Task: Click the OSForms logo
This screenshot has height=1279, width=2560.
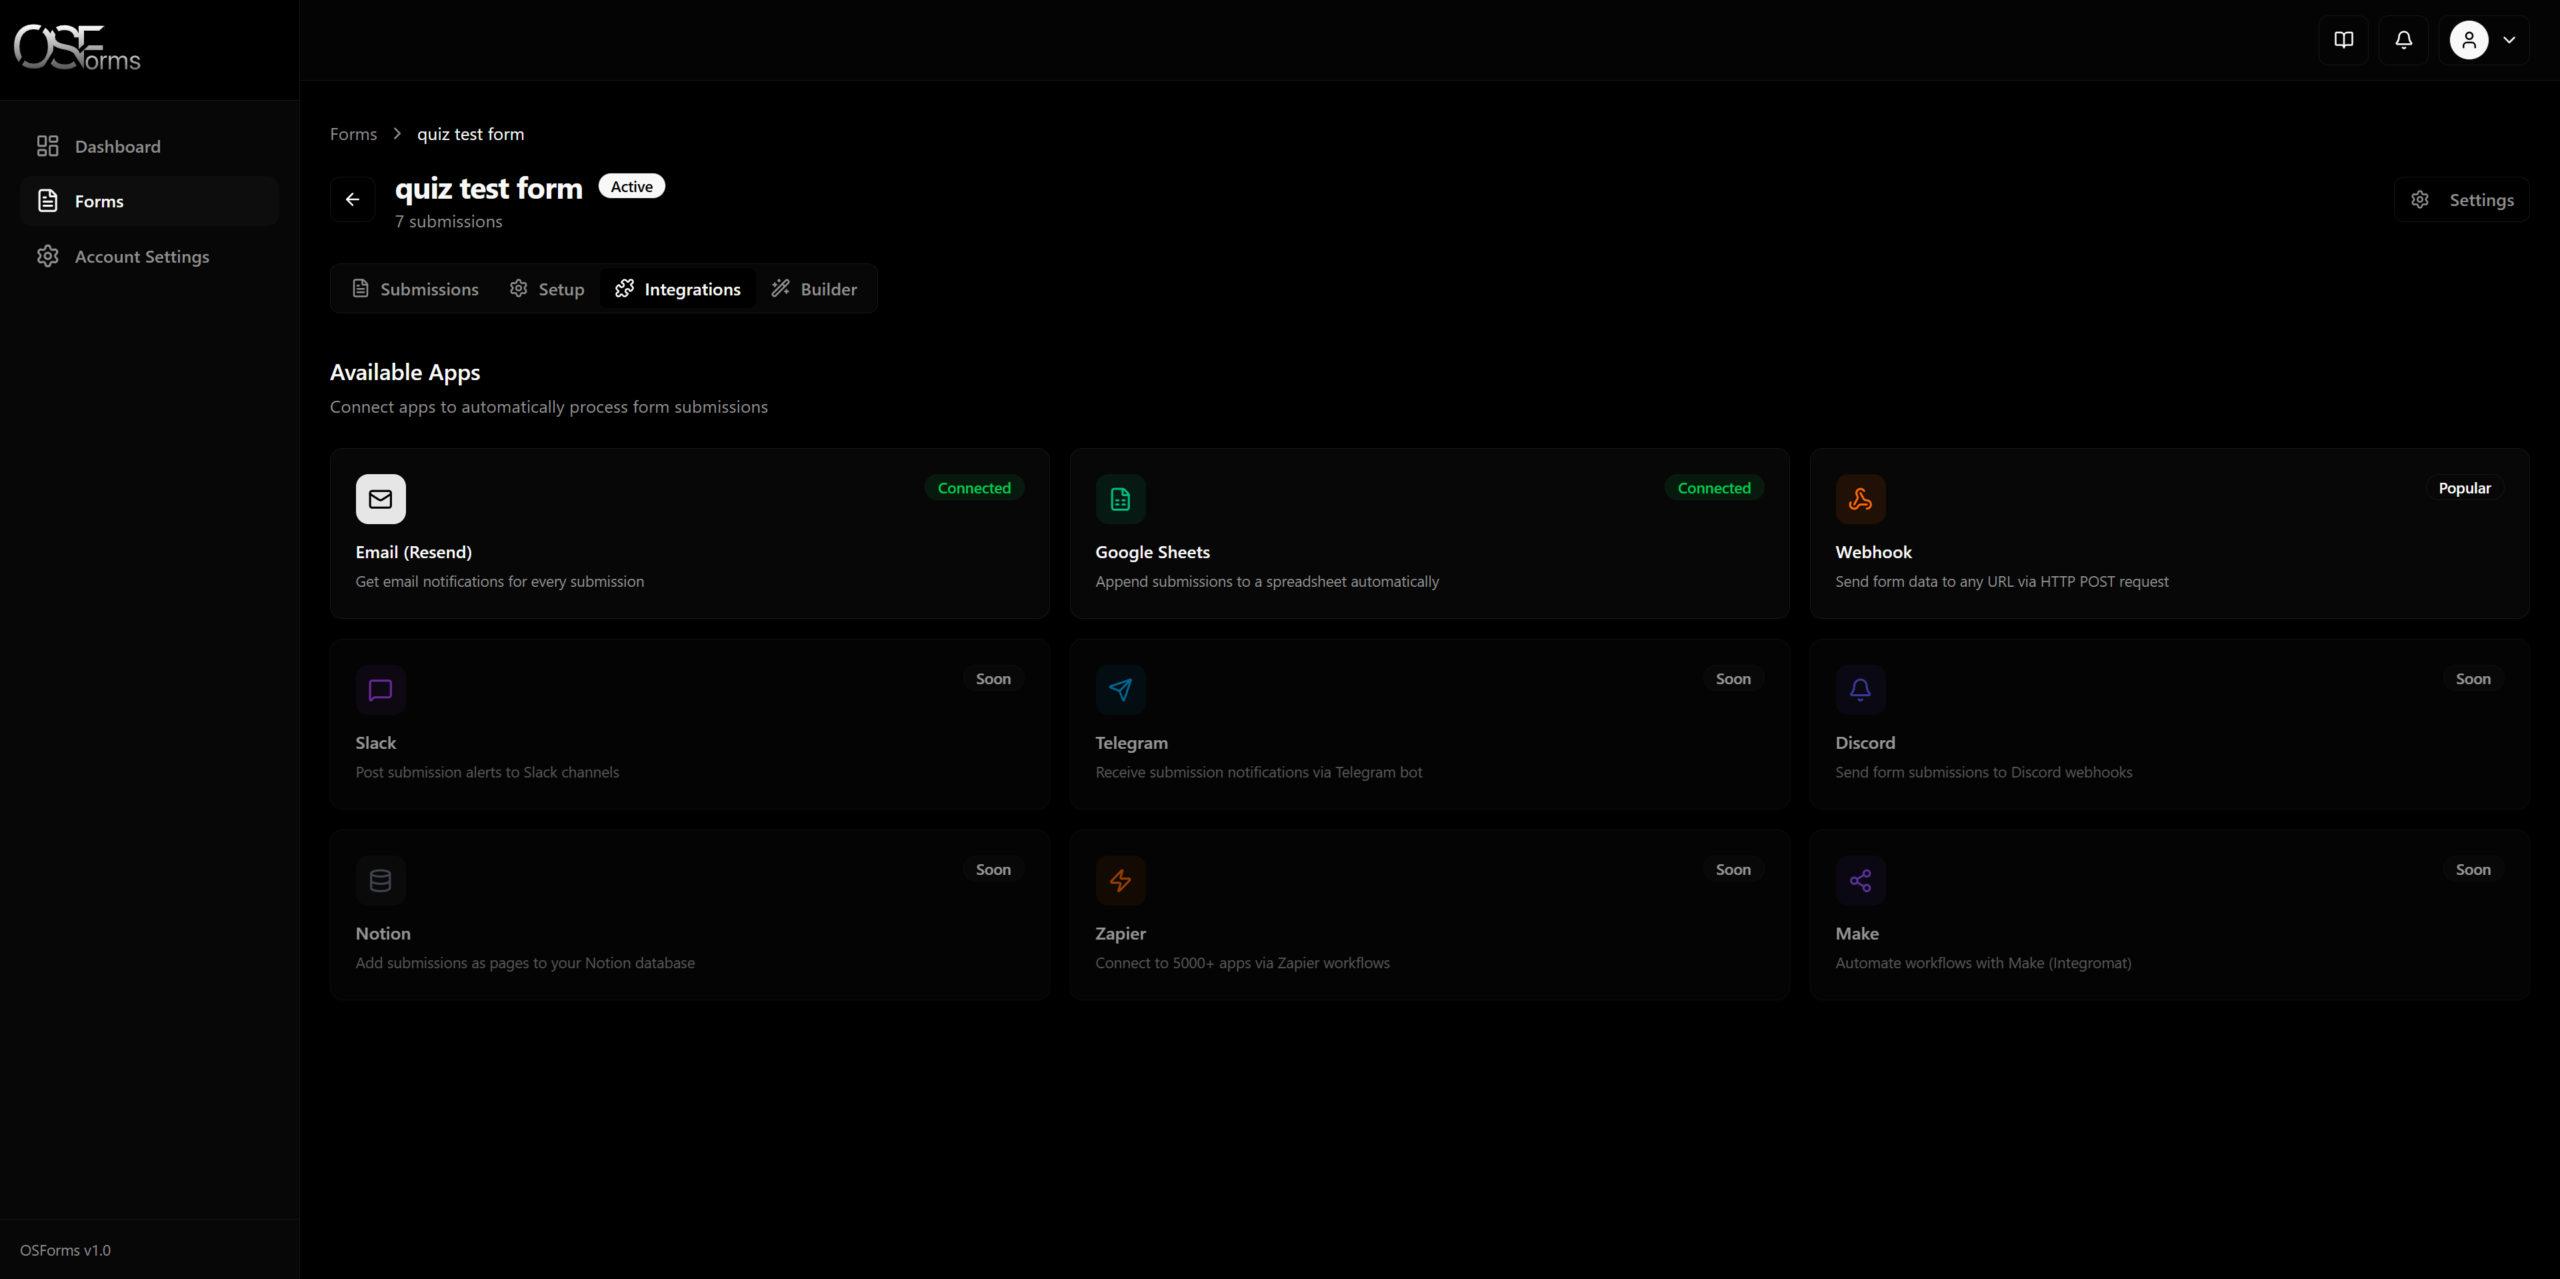Action: (x=76, y=47)
